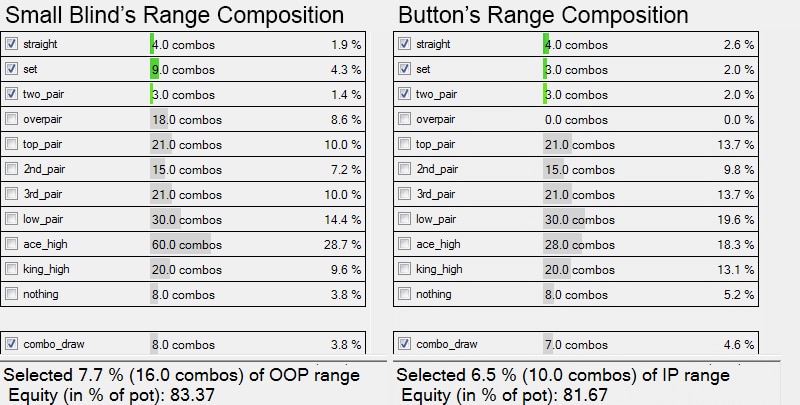Select Small Blind's ace_high checkbox
Image resolution: width=800 pixels, height=405 pixels.
[x=11, y=244]
